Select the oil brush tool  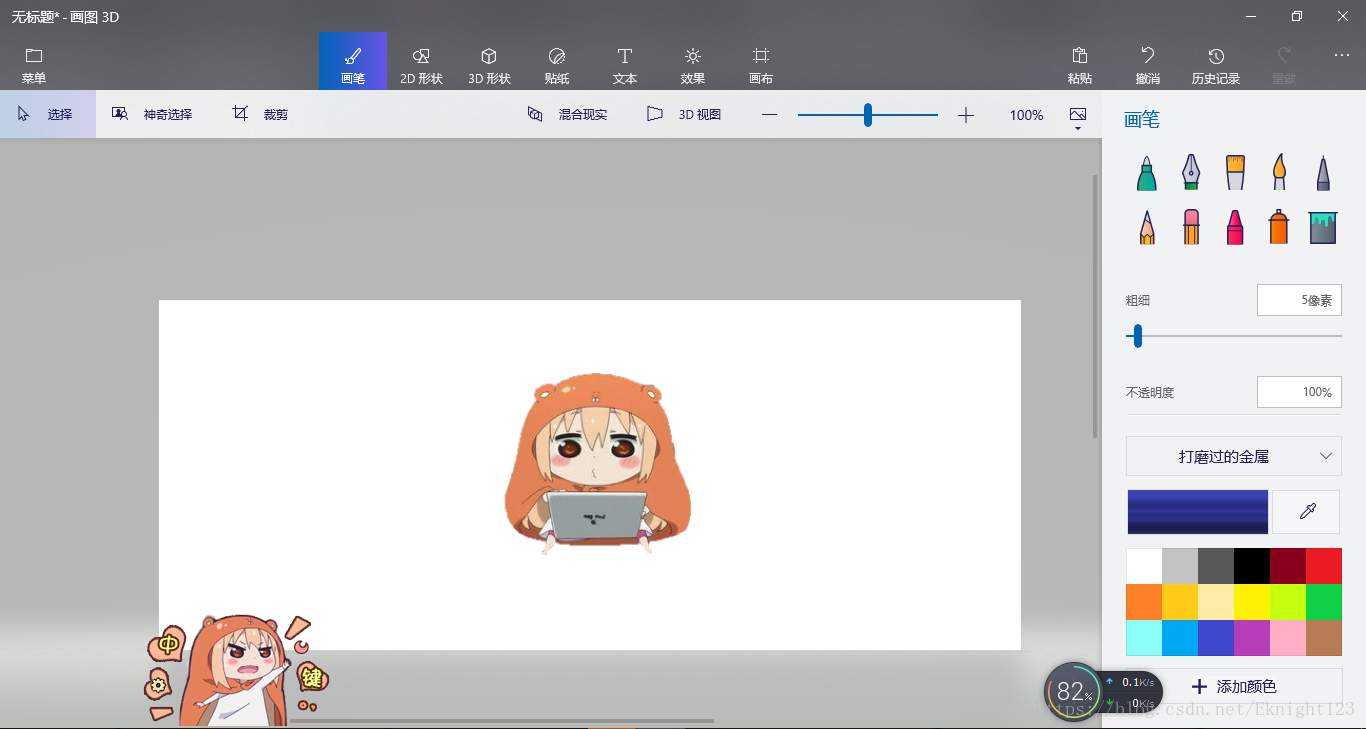pyautogui.click(x=1235, y=172)
